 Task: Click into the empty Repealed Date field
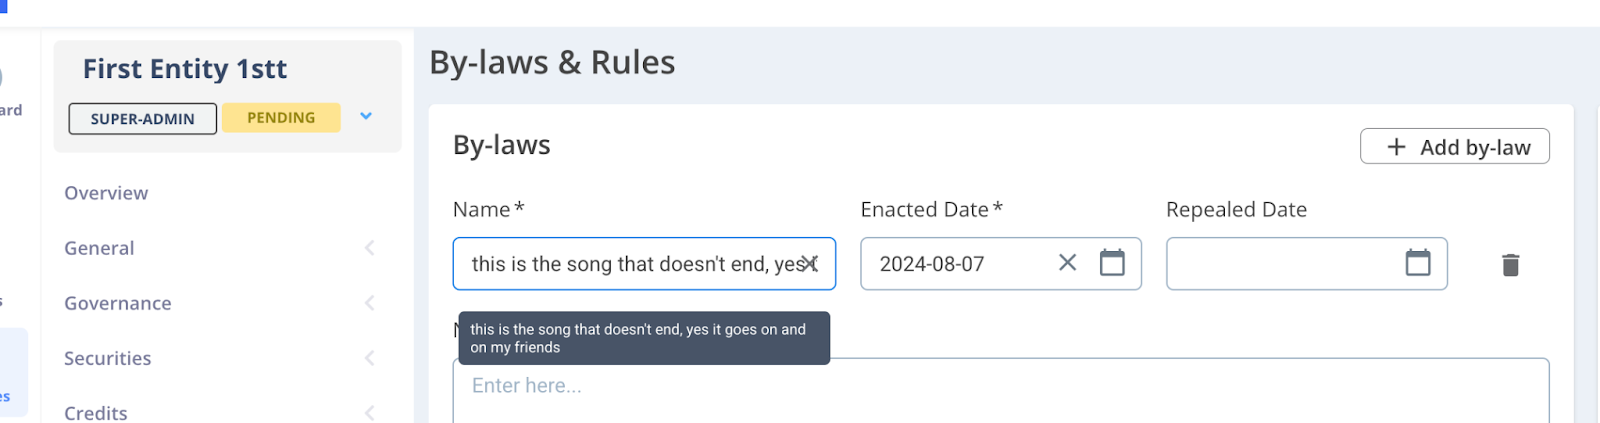[1280, 264]
